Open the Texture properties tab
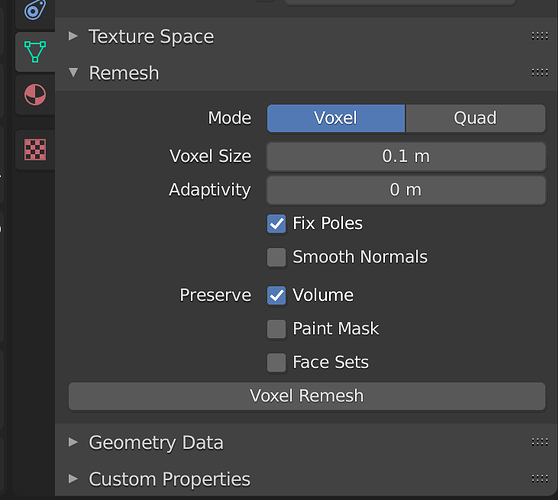This screenshot has width=558, height=500. 35,149
